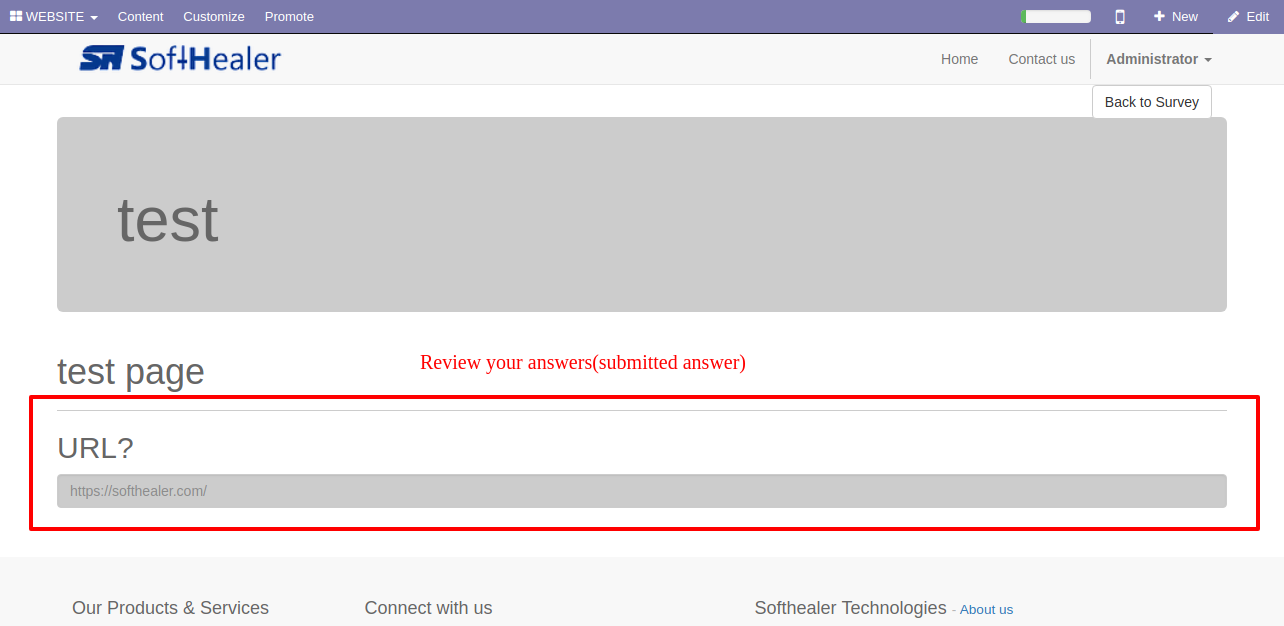Toggle the mobile preview phone icon
1284x626 pixels.
pos(1120,16)
